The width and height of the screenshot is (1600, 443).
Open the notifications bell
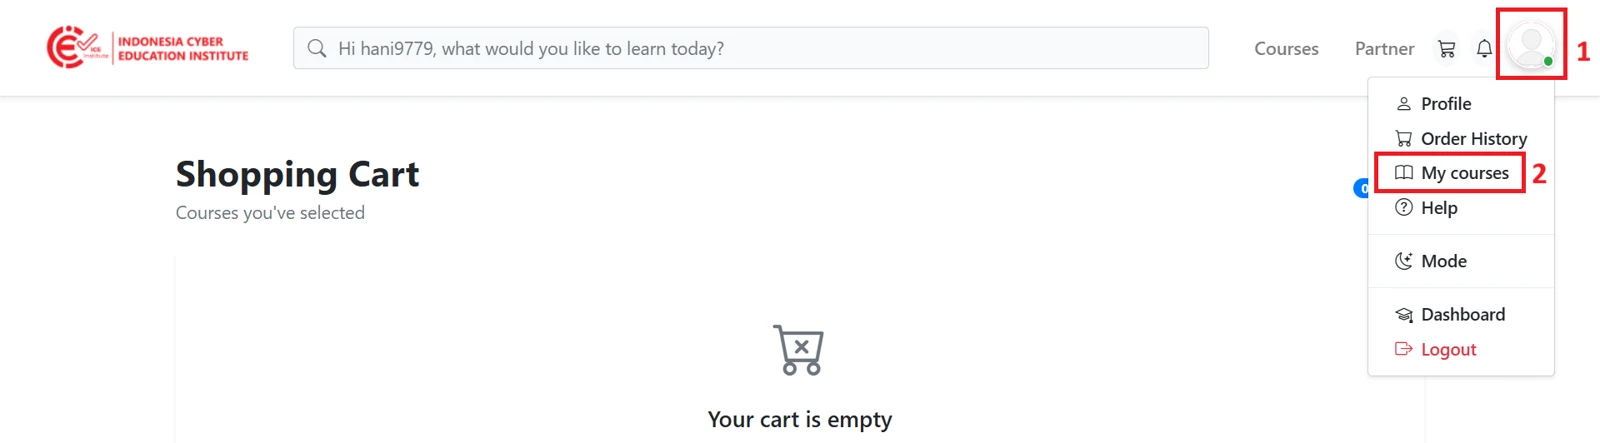point(1484,48)
